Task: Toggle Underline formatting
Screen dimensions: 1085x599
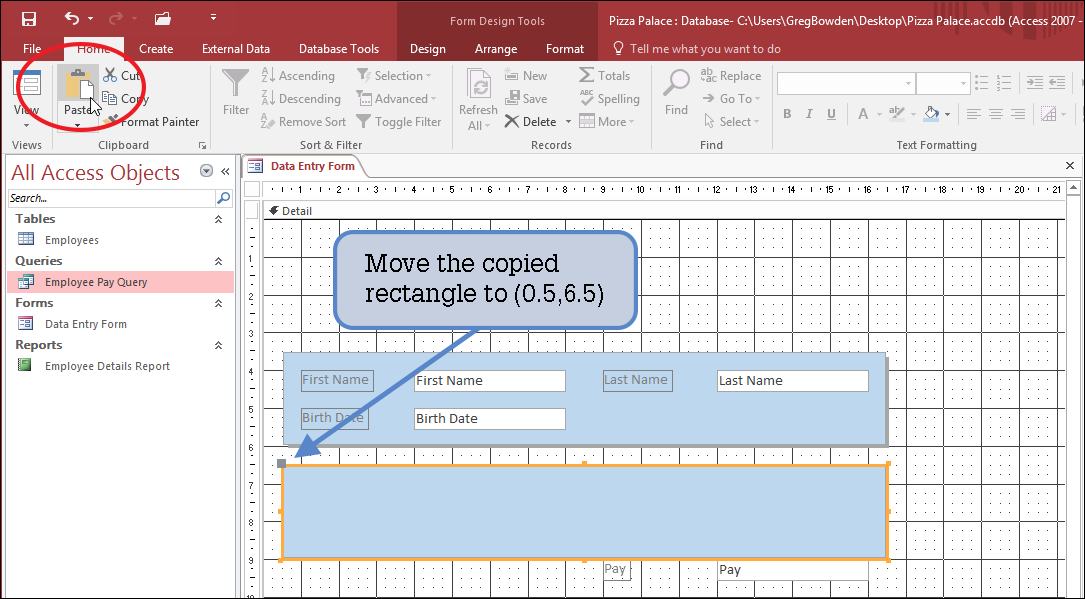Action: coord(831,114)
